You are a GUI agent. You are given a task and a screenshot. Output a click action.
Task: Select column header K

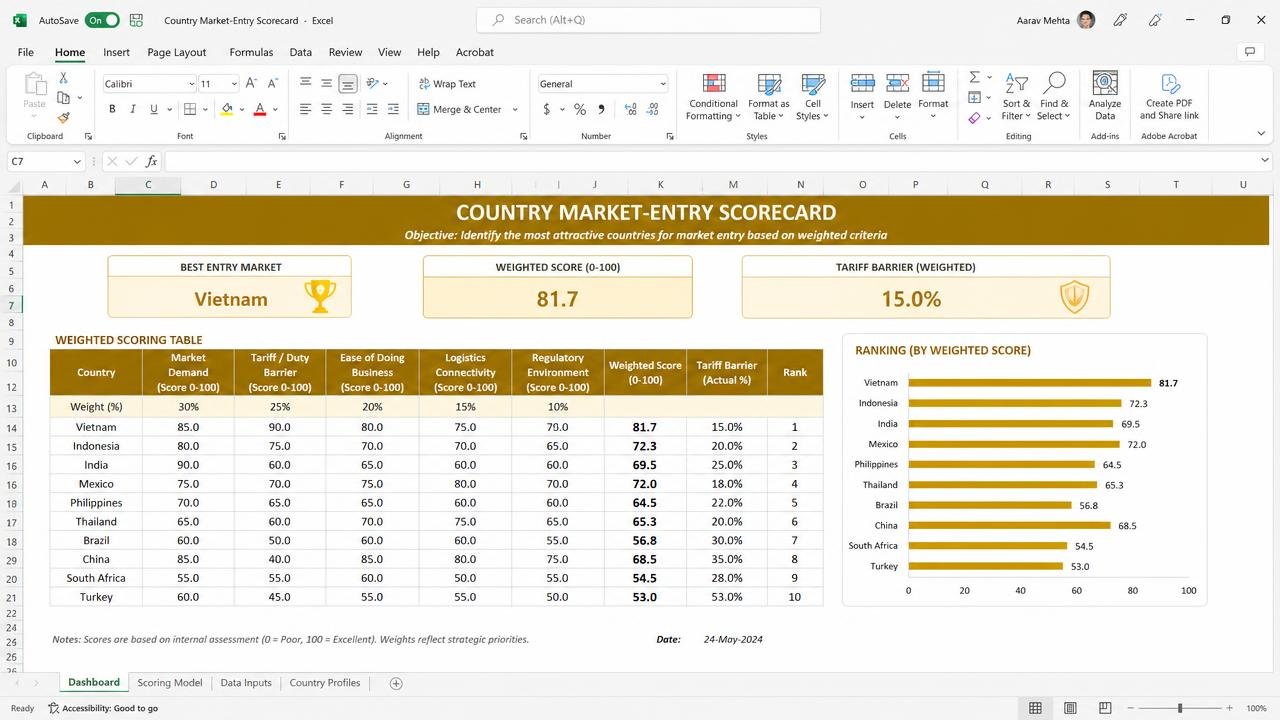pos(660,184)
